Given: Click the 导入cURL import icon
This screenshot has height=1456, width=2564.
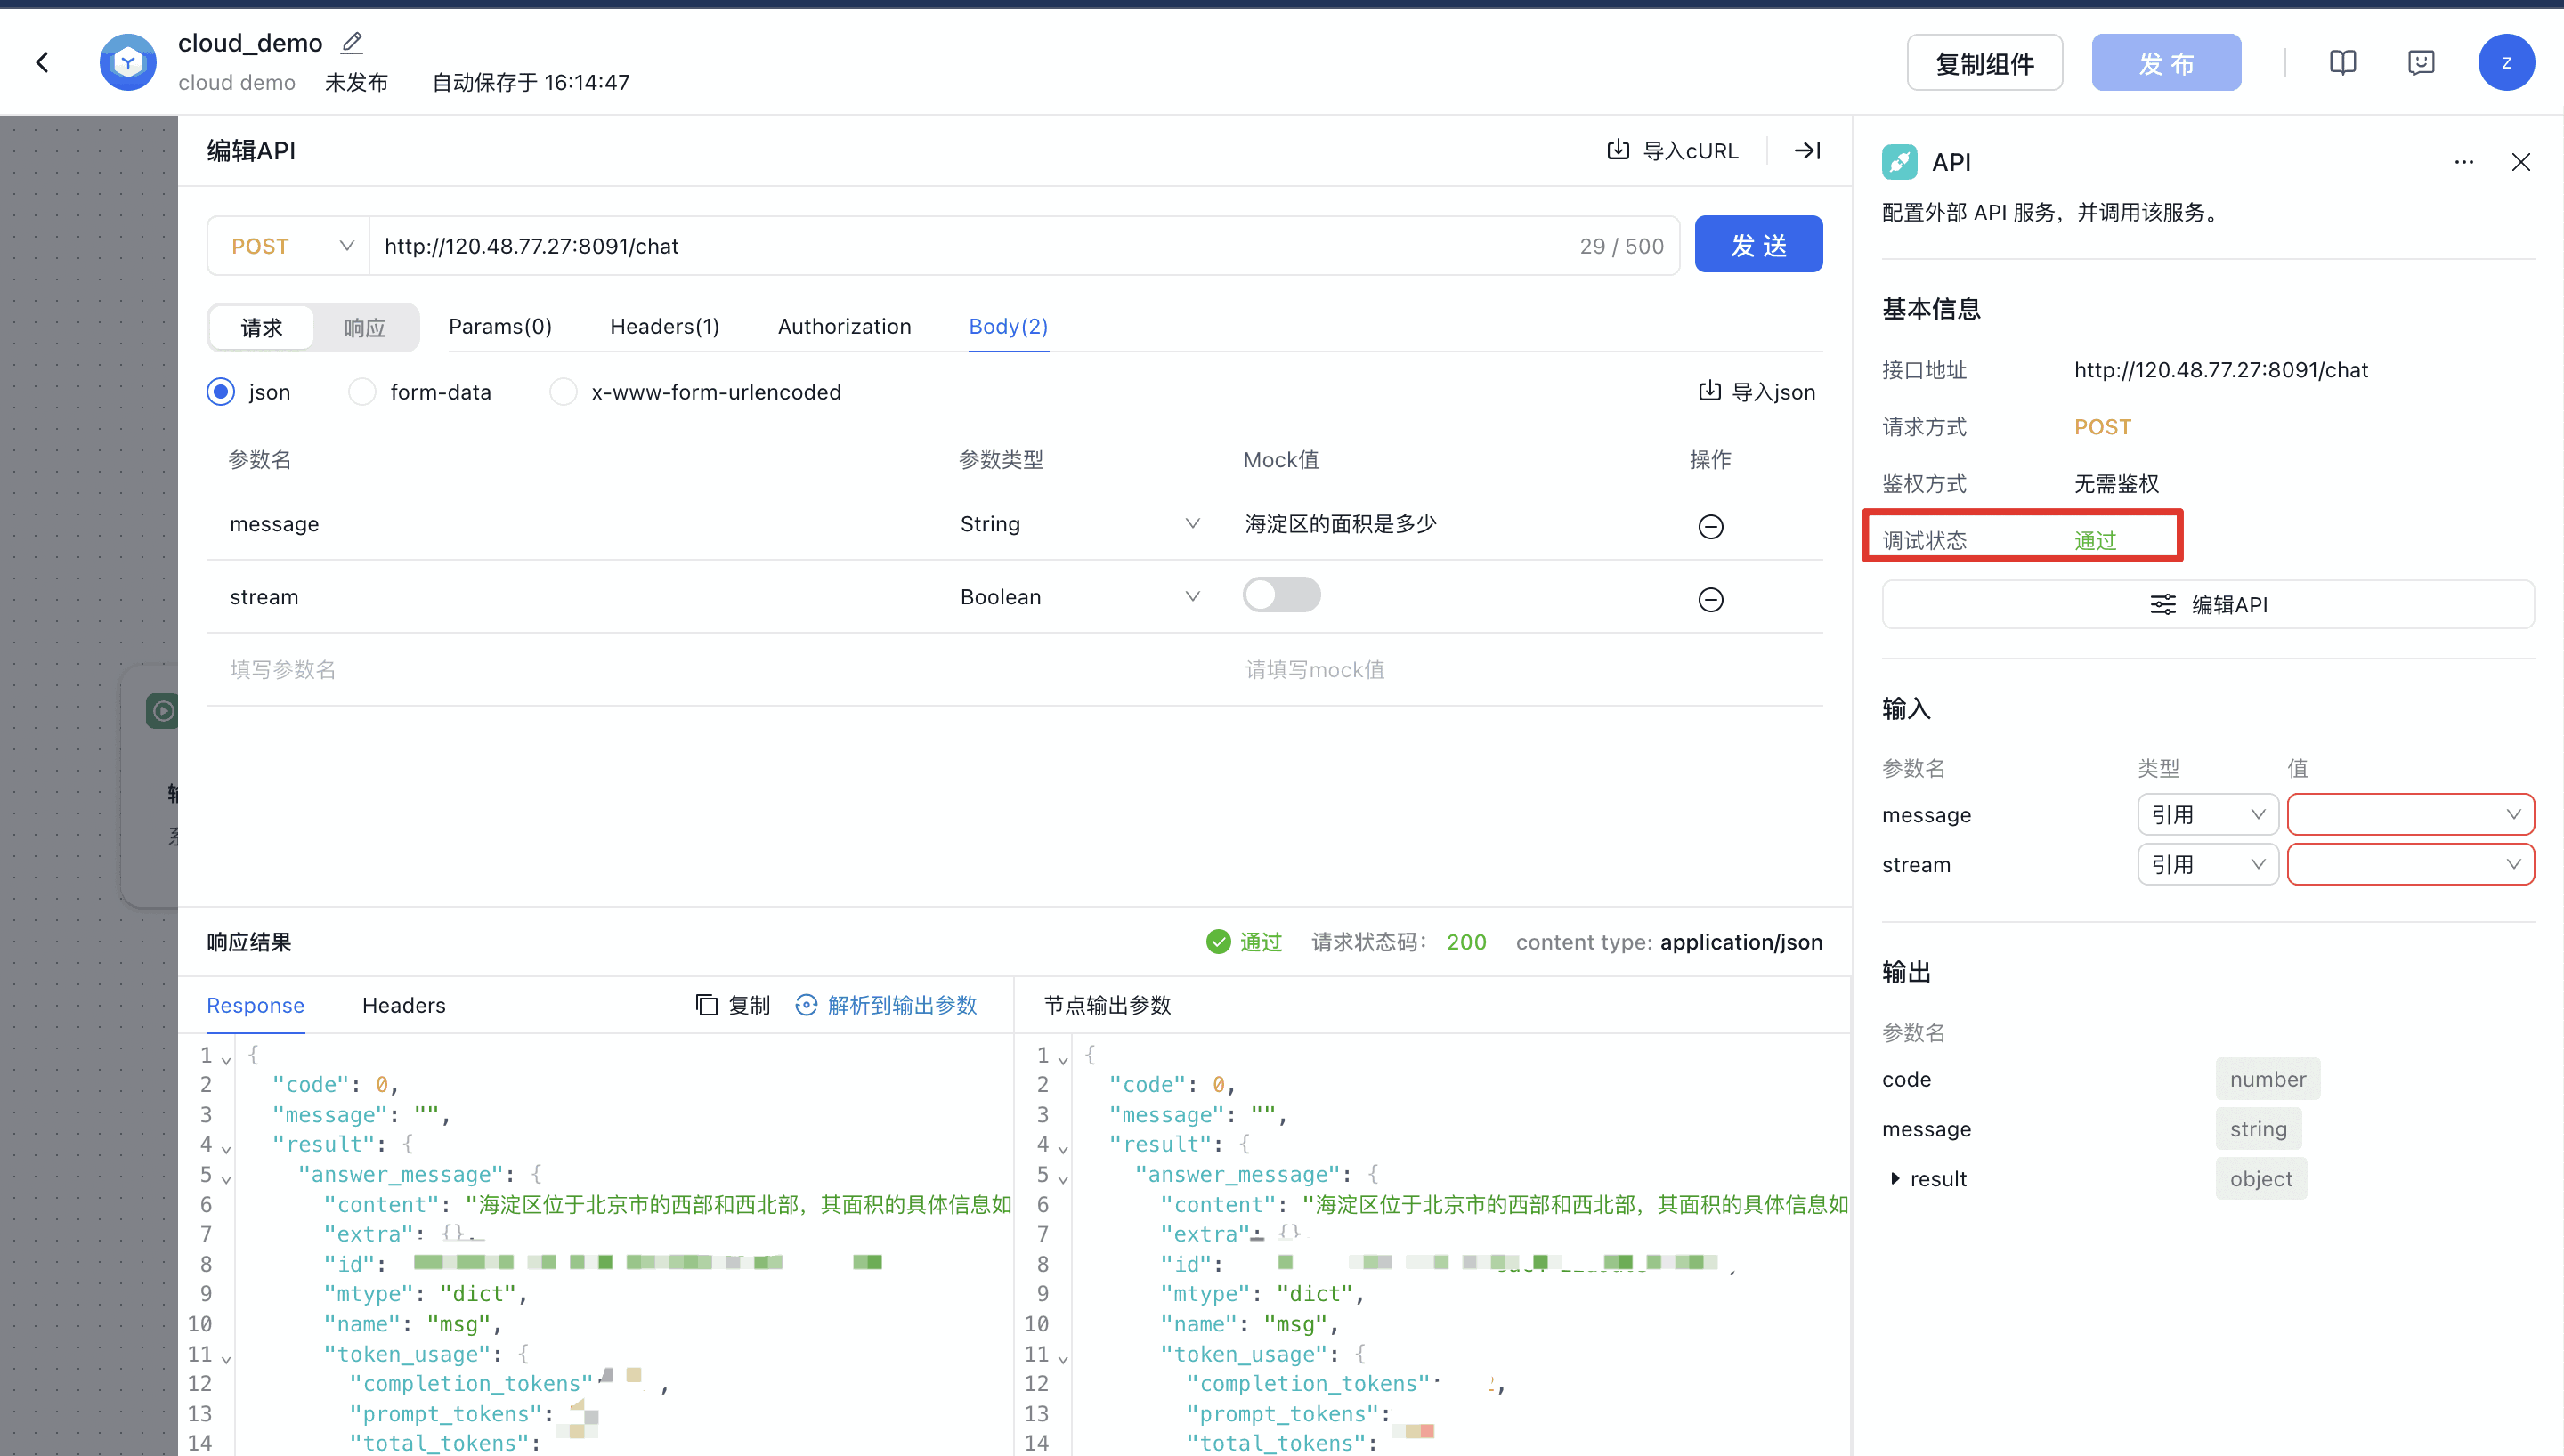Looking at the screenshot, I should [1618, 150].
